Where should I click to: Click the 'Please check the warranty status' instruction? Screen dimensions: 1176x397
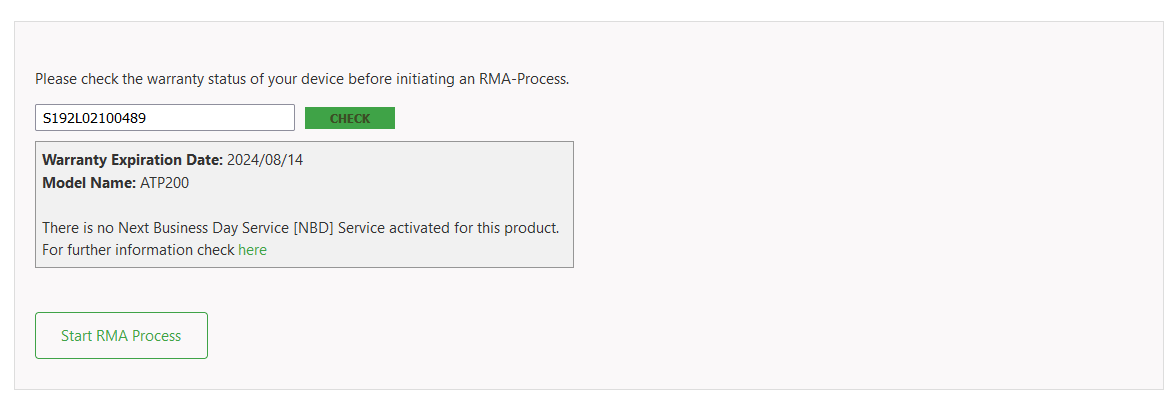click(x=302, y=78)
